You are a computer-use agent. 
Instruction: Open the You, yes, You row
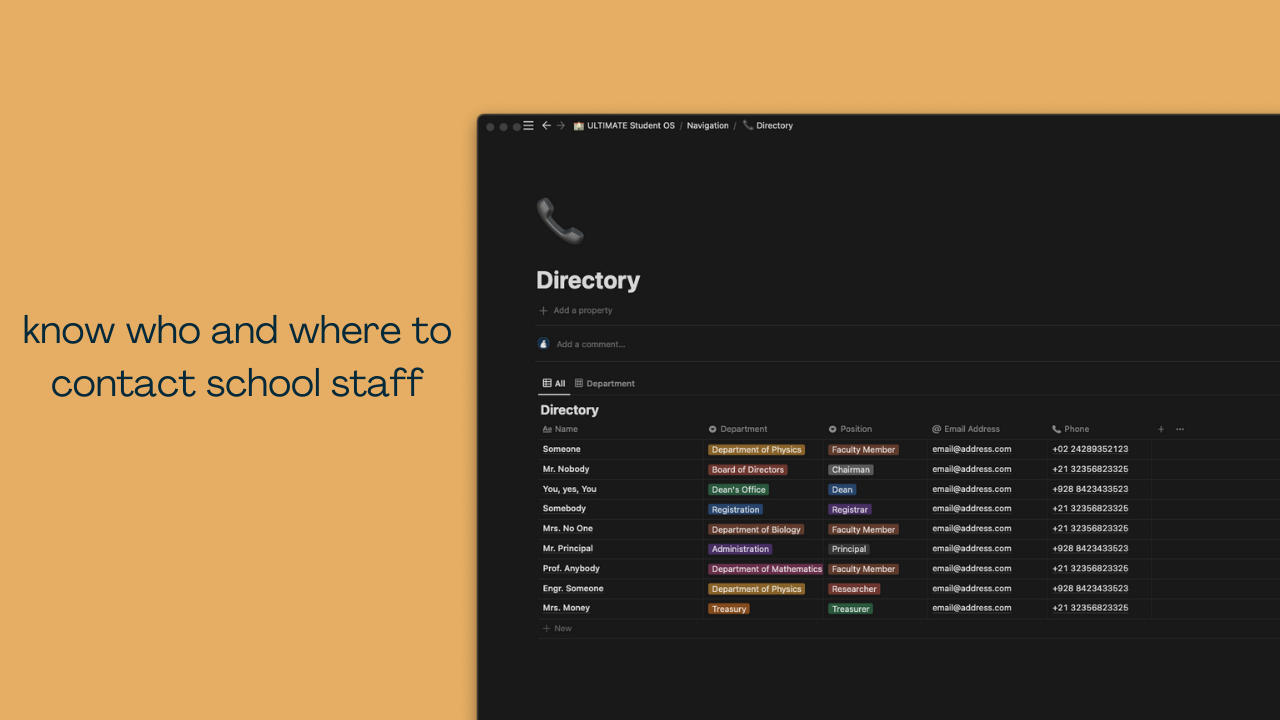pyautogui.click(x=570, y=489)
